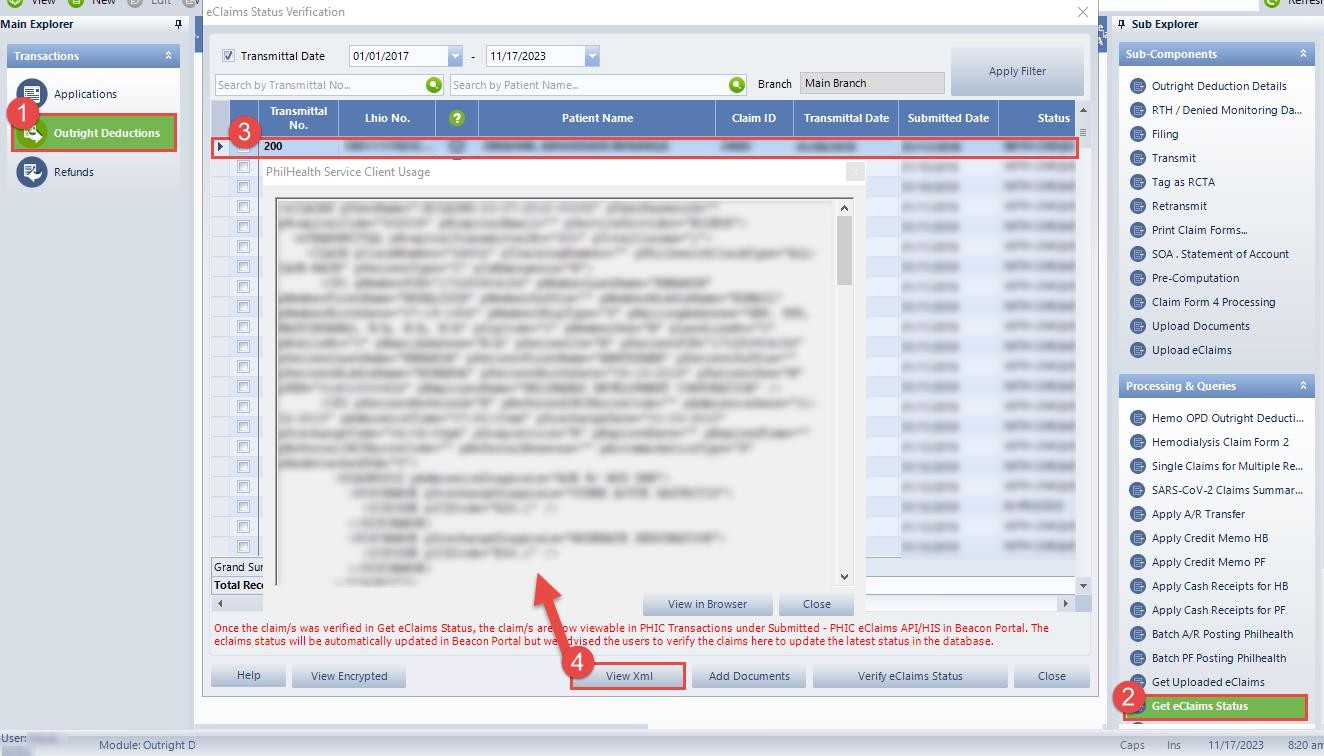Image resolution: width=1324 pixels, height=756 pixels.
Task: Select Get eClaims Status item
Action: coord(1199,706)
